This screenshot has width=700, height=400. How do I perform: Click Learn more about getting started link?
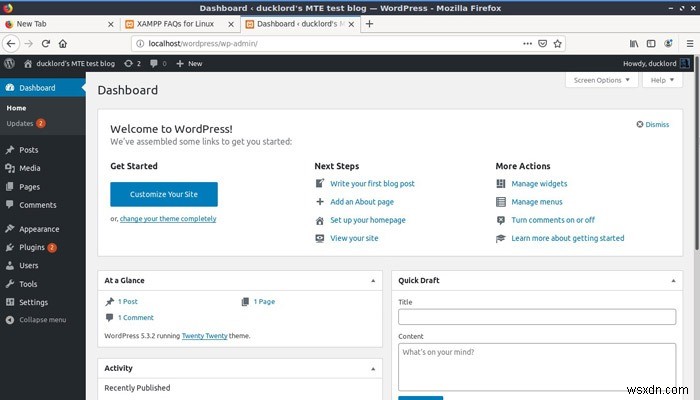tap(568, 238)
